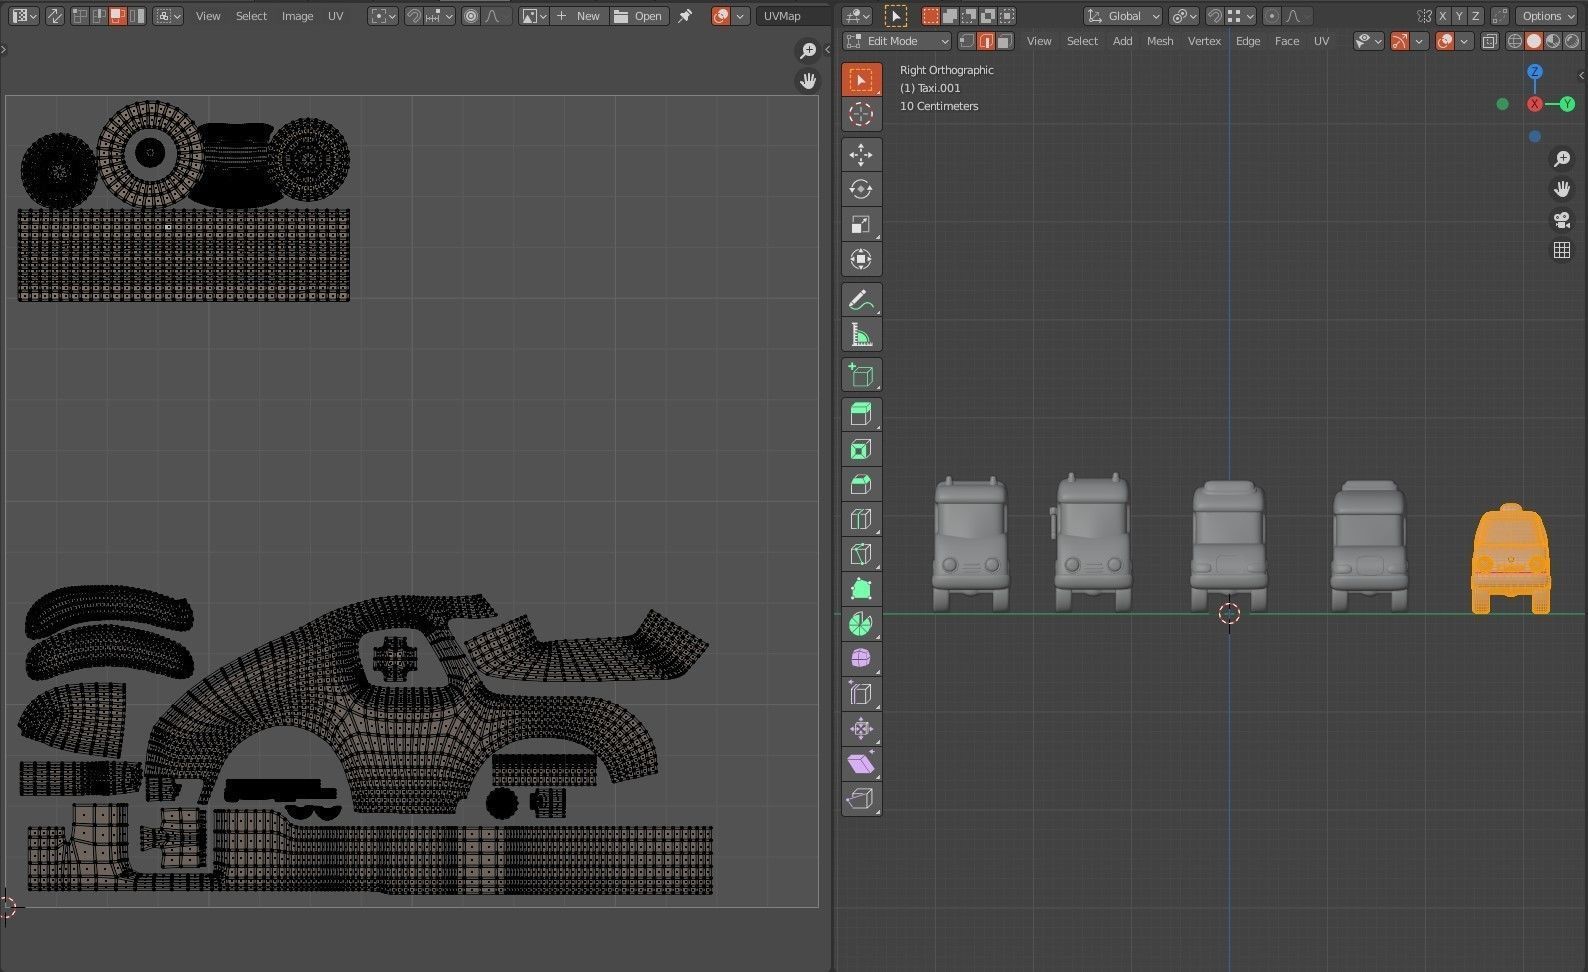Toggle X axis mirror in viewport header
Viewport: 1588px width, 972px height.
point(1442,16)
